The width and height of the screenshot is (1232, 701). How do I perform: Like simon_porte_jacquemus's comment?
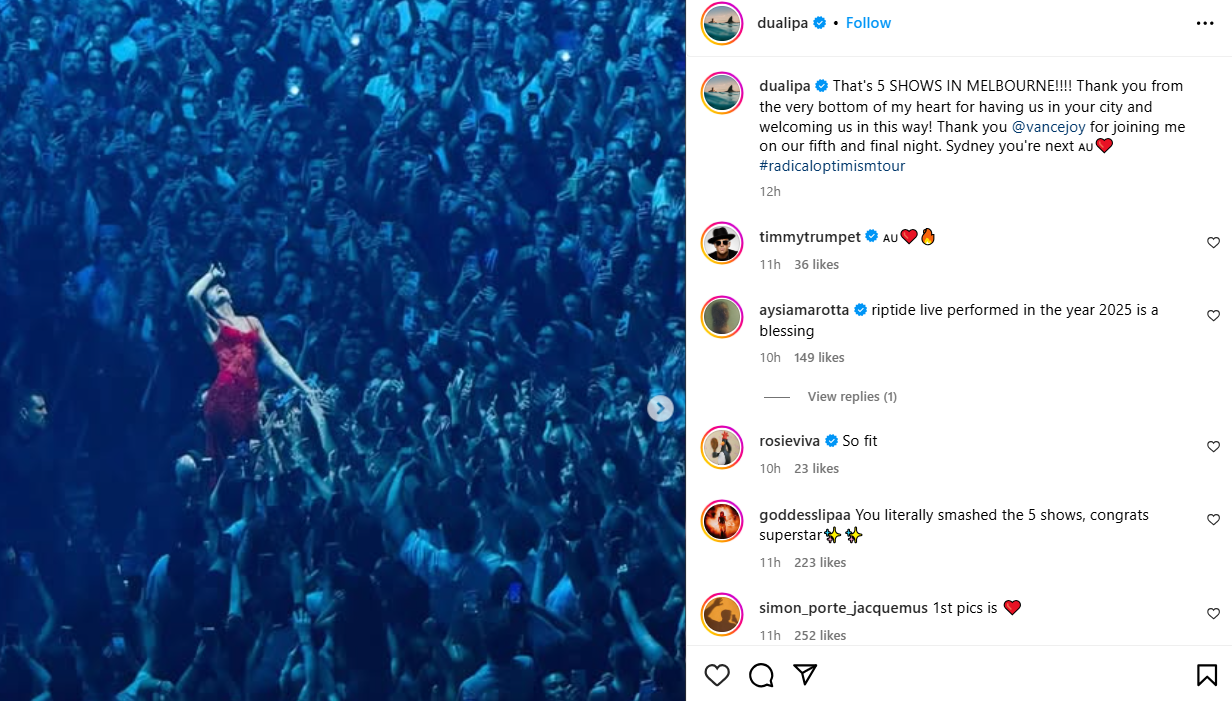(1213, 614)
